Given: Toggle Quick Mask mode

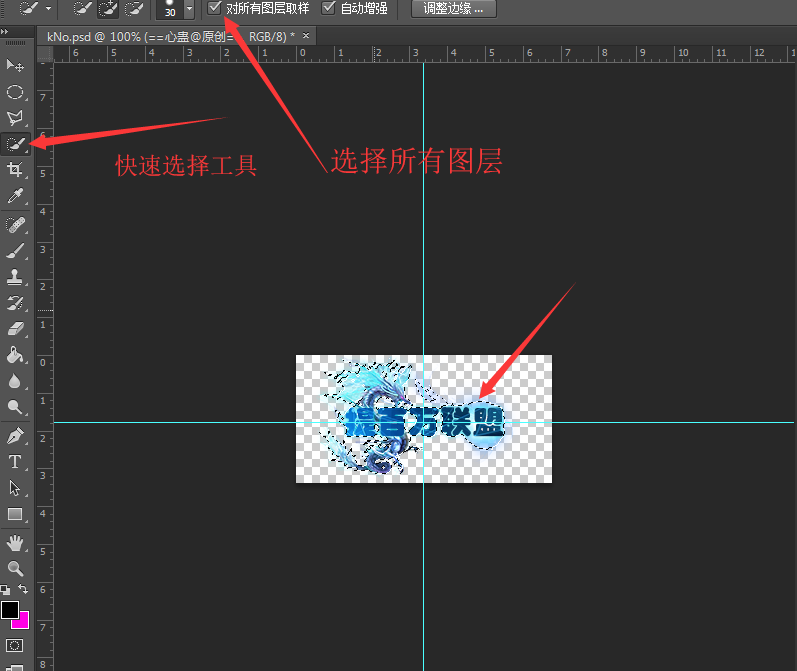Looking at the screenshot, I should pyautogui.click(x=14, y=646).
